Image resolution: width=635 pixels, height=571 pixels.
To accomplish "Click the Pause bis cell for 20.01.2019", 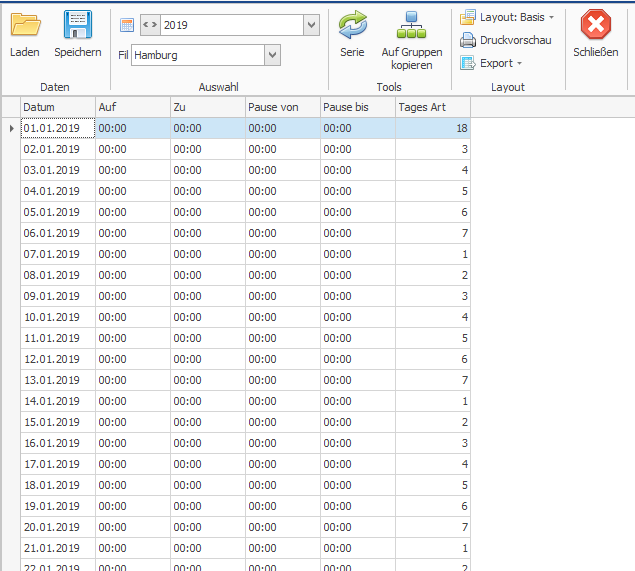I will (x=357, y=527).
